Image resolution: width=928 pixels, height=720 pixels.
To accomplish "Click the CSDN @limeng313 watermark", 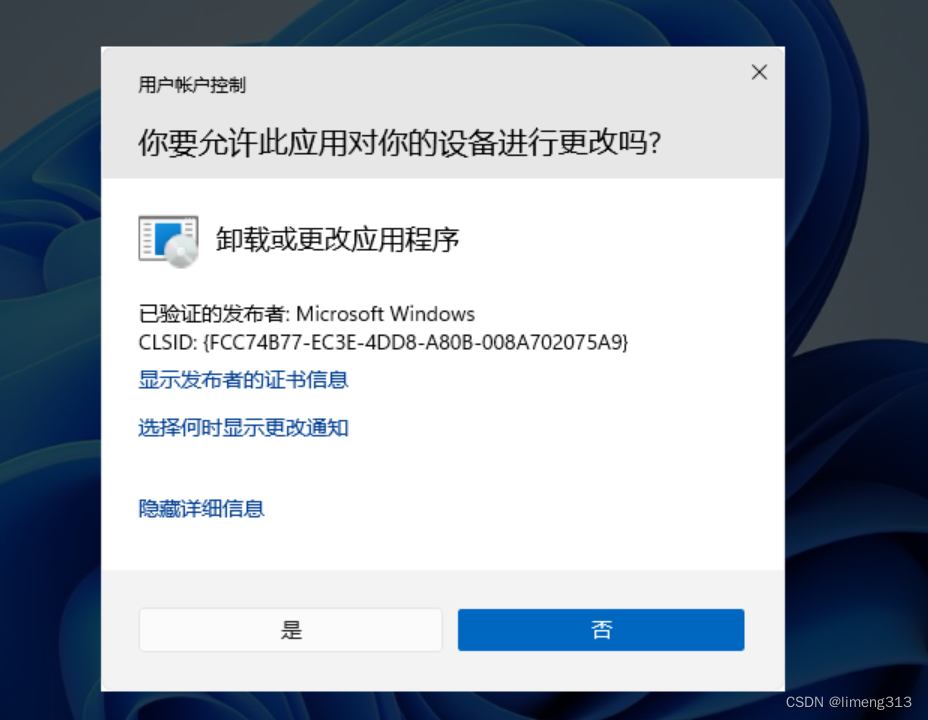I will tap(848, 702).
